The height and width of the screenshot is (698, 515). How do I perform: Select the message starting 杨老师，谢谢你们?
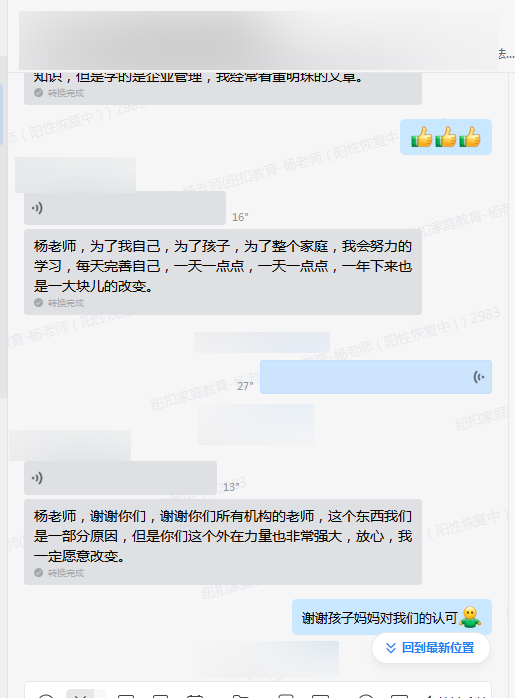pos(223,542)
